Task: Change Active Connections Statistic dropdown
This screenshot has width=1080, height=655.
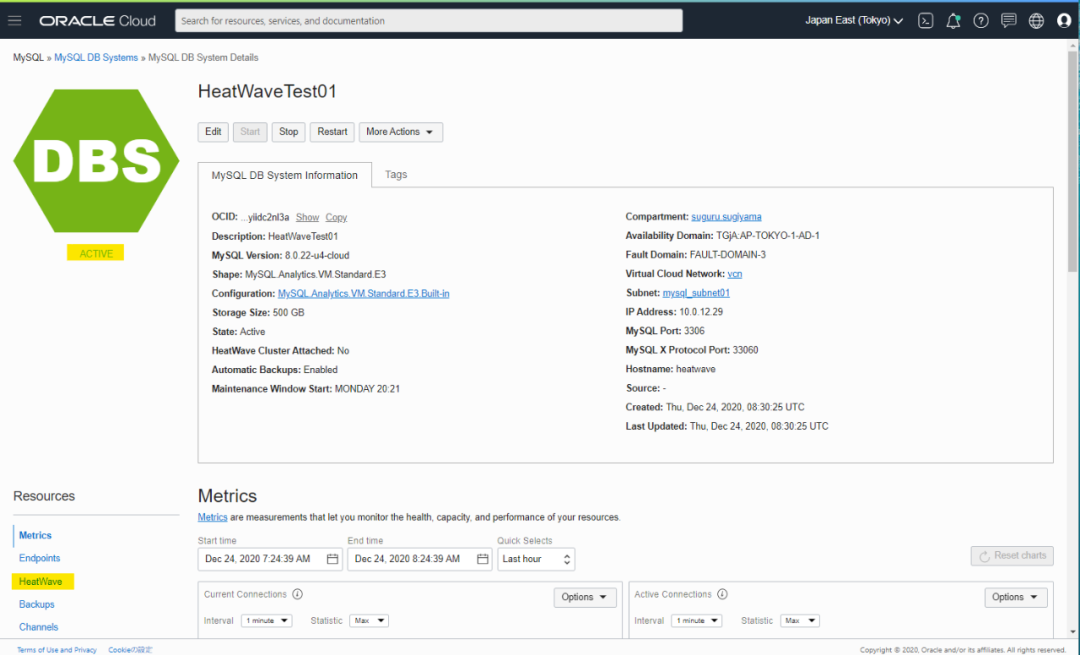Action: [x=799, y=621]
